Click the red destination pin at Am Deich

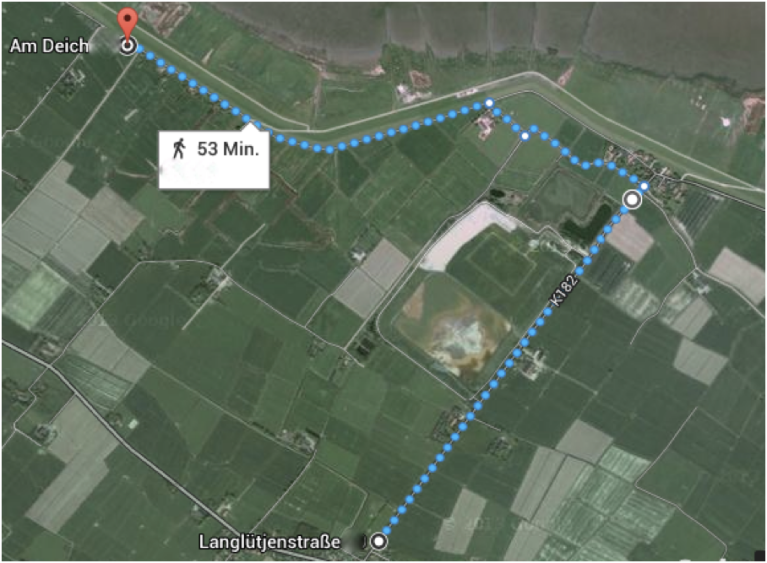128,23
